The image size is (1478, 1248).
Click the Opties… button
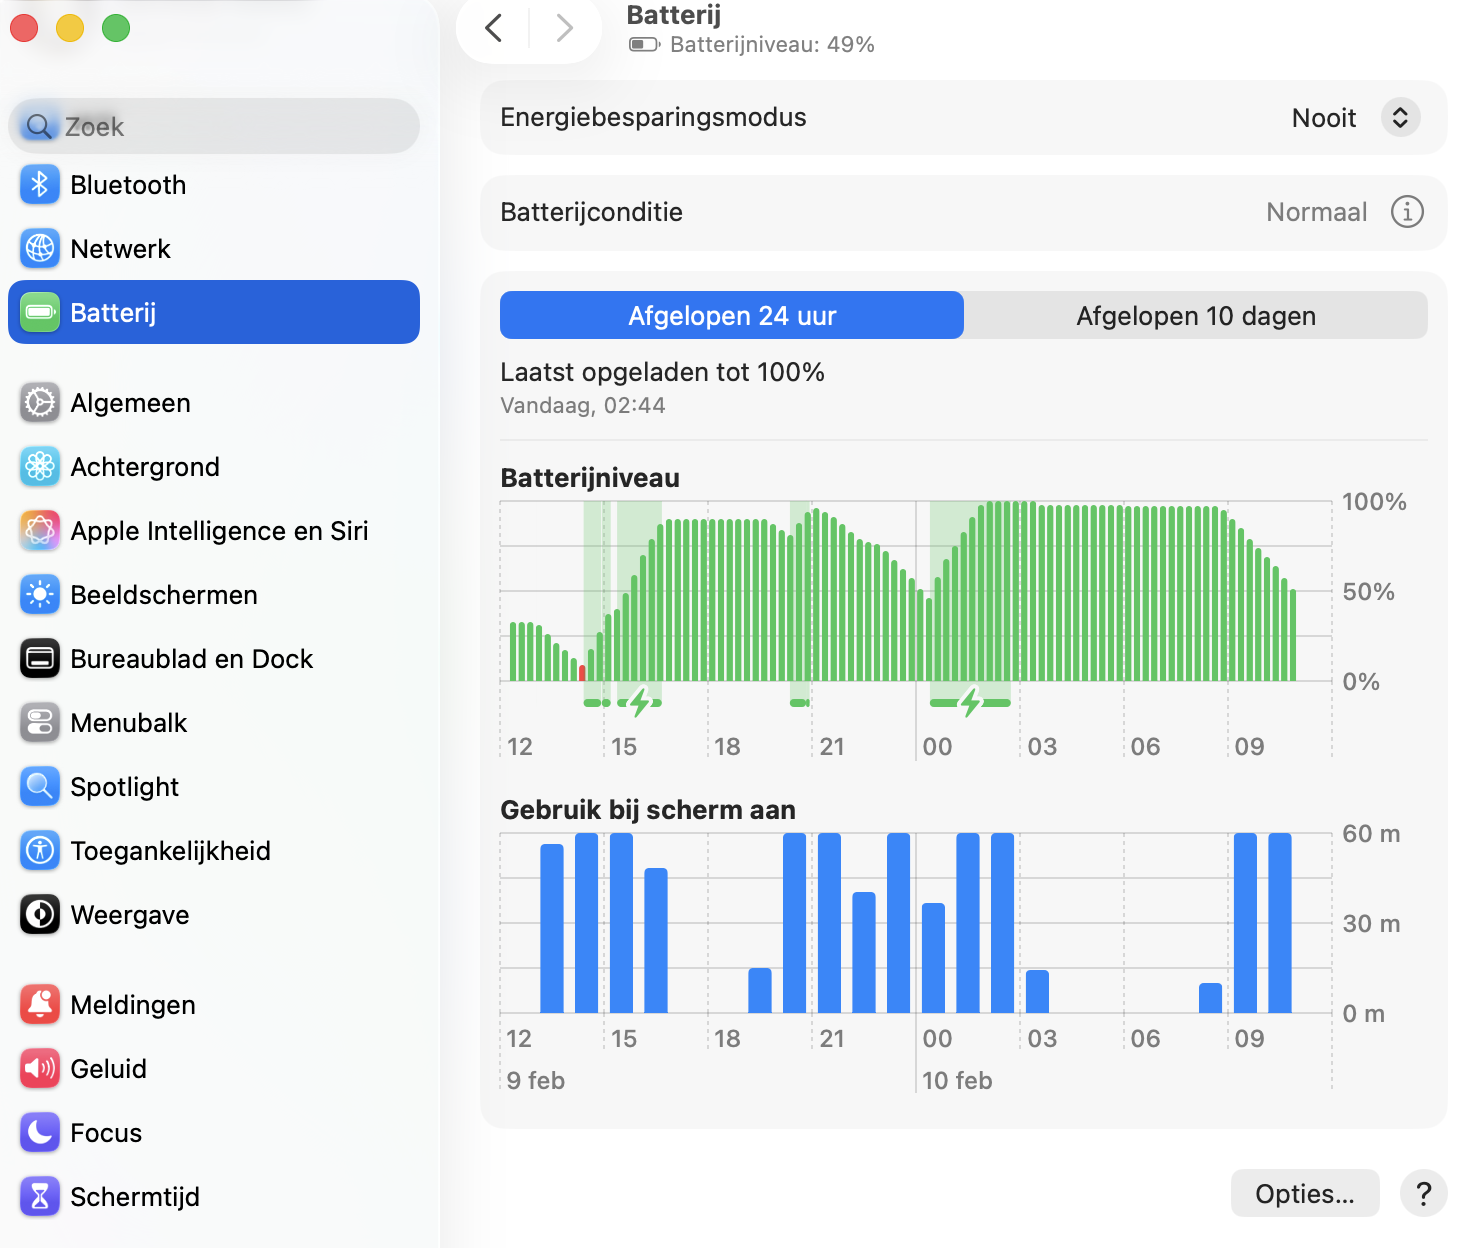click(1304, 1193)
